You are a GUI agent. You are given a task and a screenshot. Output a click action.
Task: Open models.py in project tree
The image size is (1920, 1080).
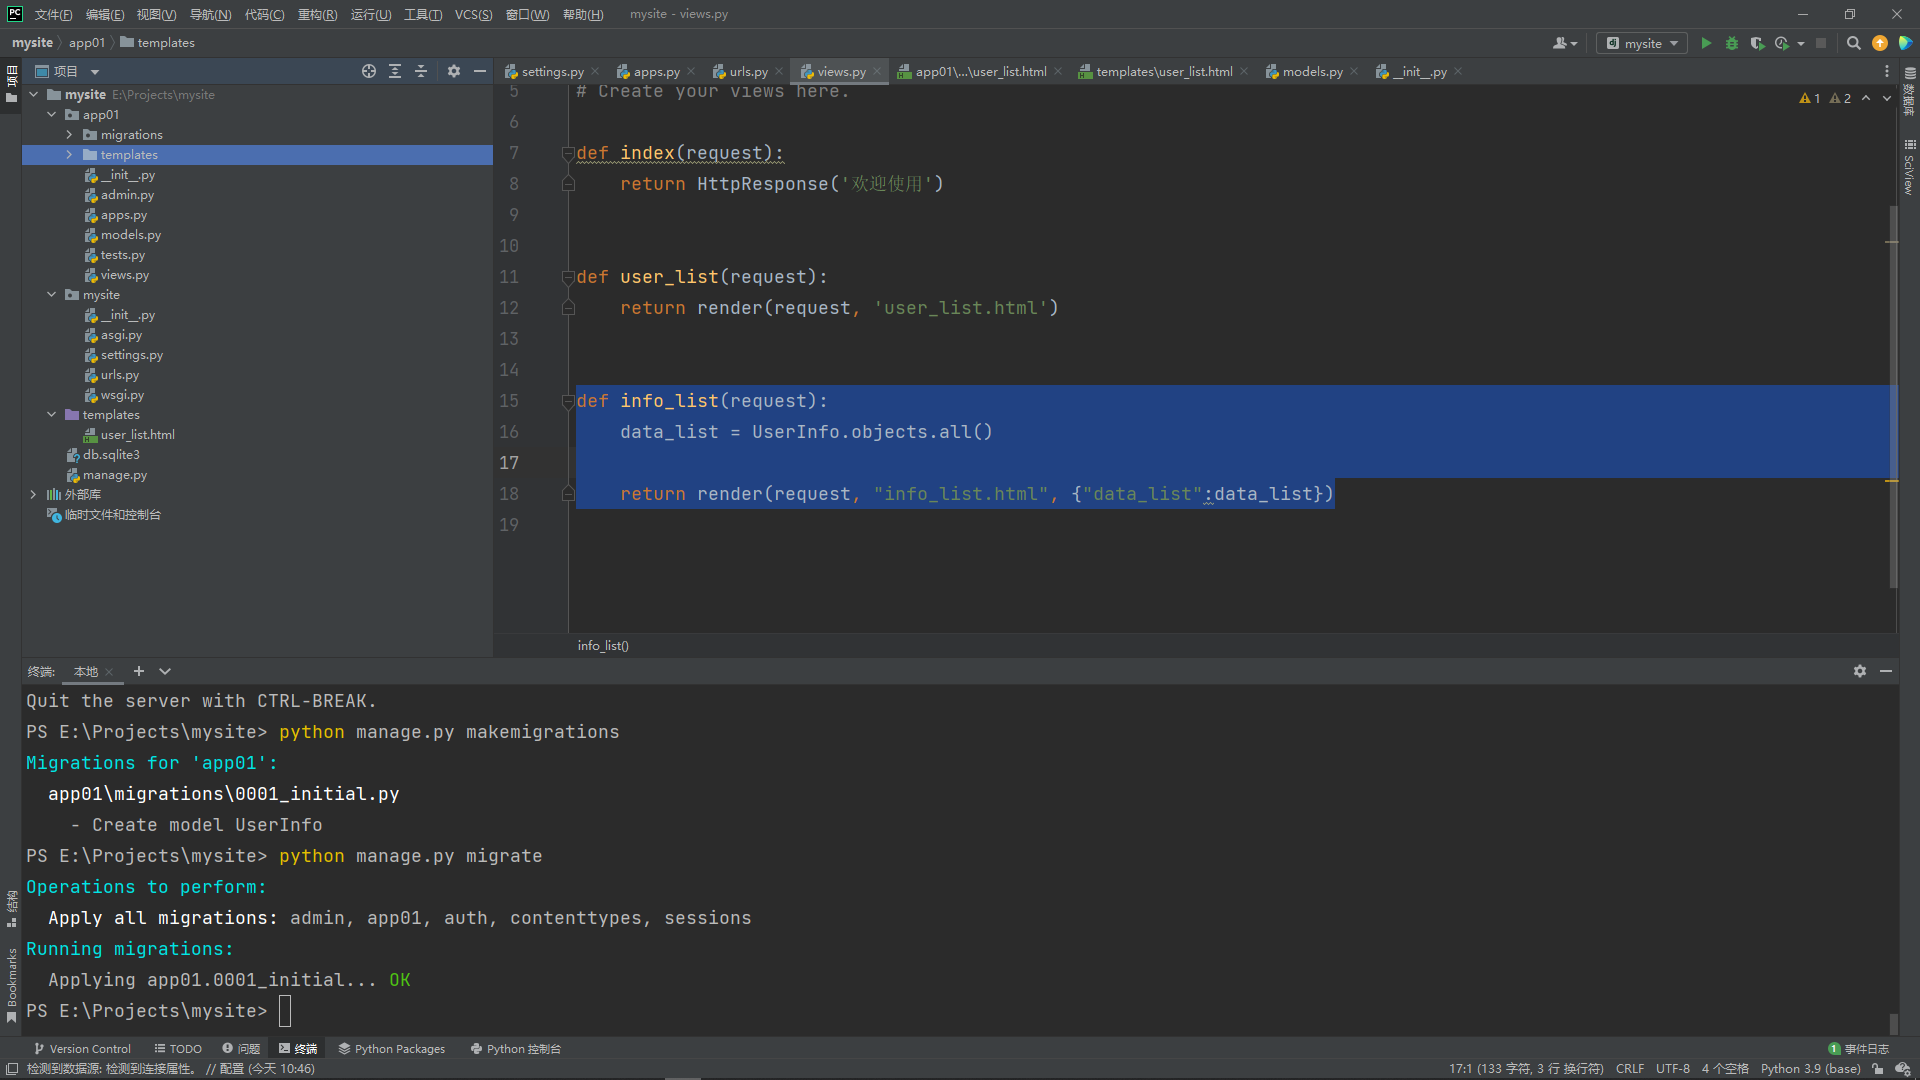(x=130, y=235)
